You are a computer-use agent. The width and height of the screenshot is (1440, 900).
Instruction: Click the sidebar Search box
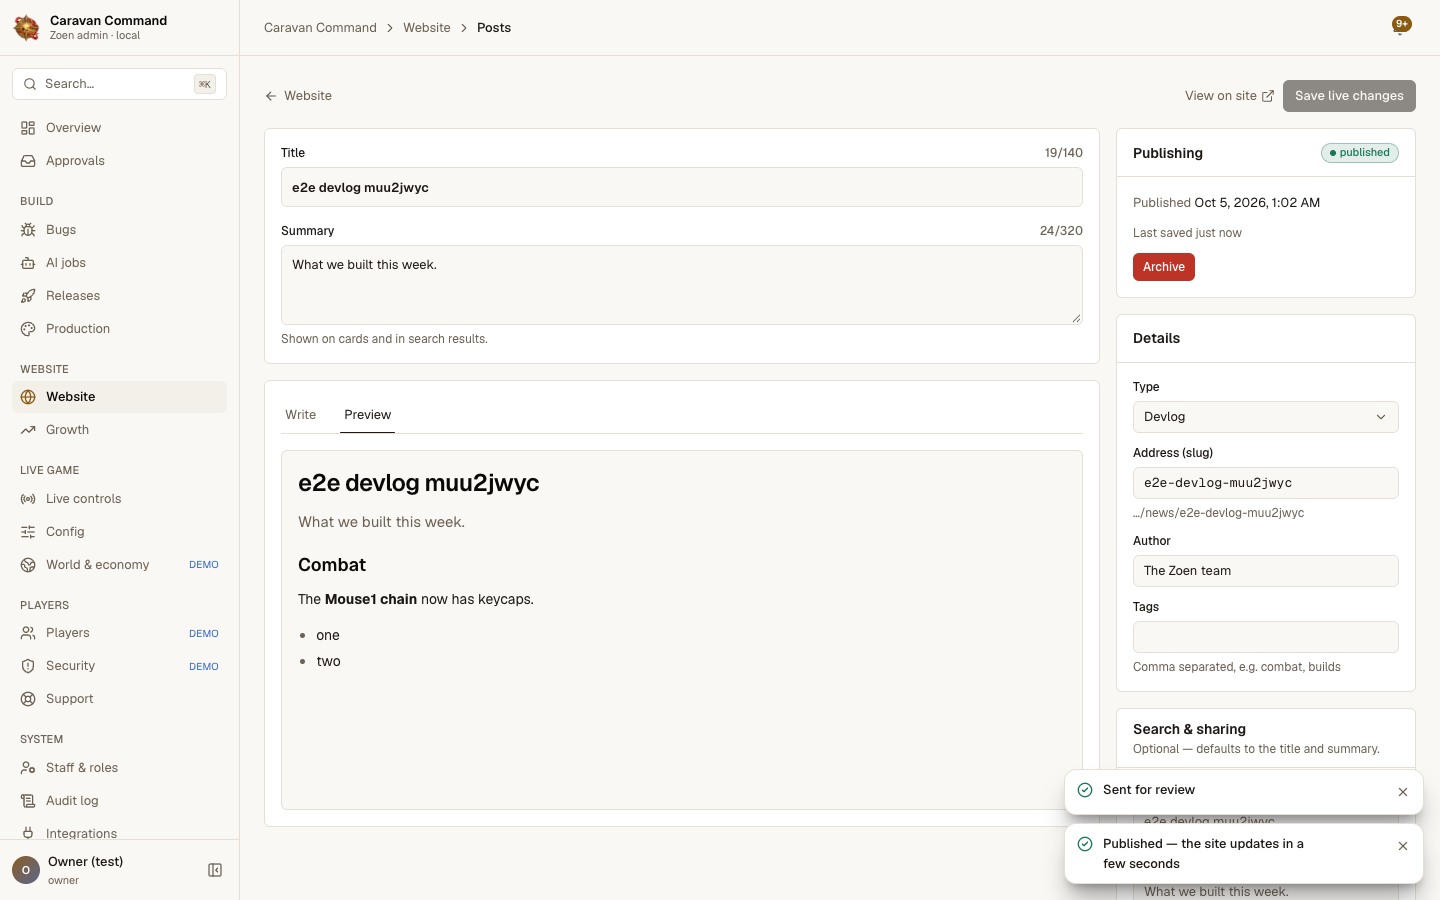119,84
